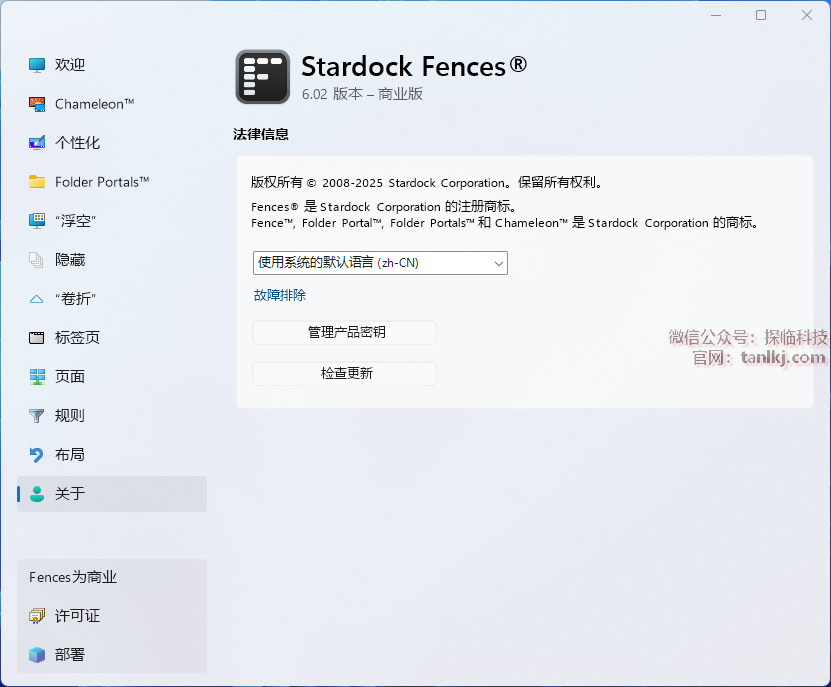Viewport: 831px width, 687px height.
Task: Click the 页面 pages grid icon
Action: tap(37, 376)
